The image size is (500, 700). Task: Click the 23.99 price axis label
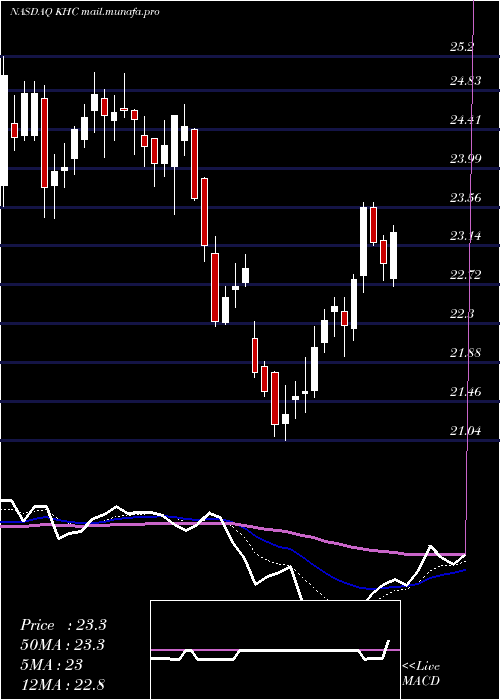tap(465, 158)
